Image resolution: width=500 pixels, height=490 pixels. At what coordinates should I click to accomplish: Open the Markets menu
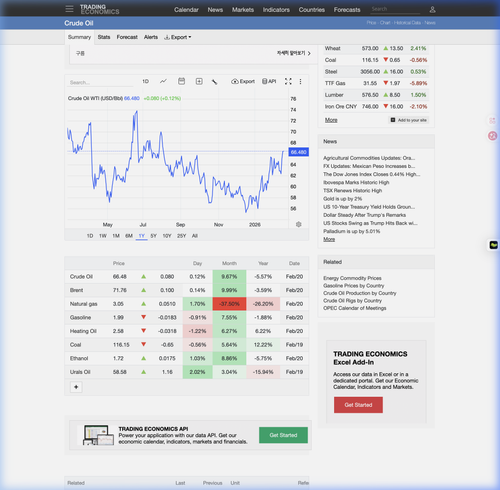point(243,10)
